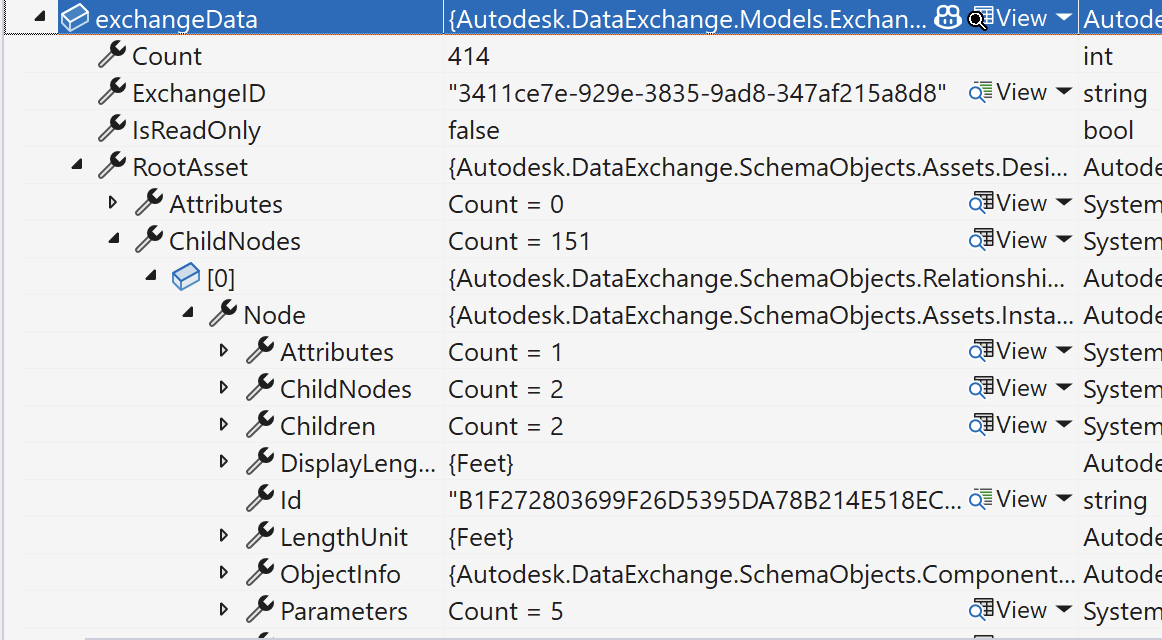Collapse the RootAsset node
This screenshot has width=1162, height=640.
coord(77,164)
